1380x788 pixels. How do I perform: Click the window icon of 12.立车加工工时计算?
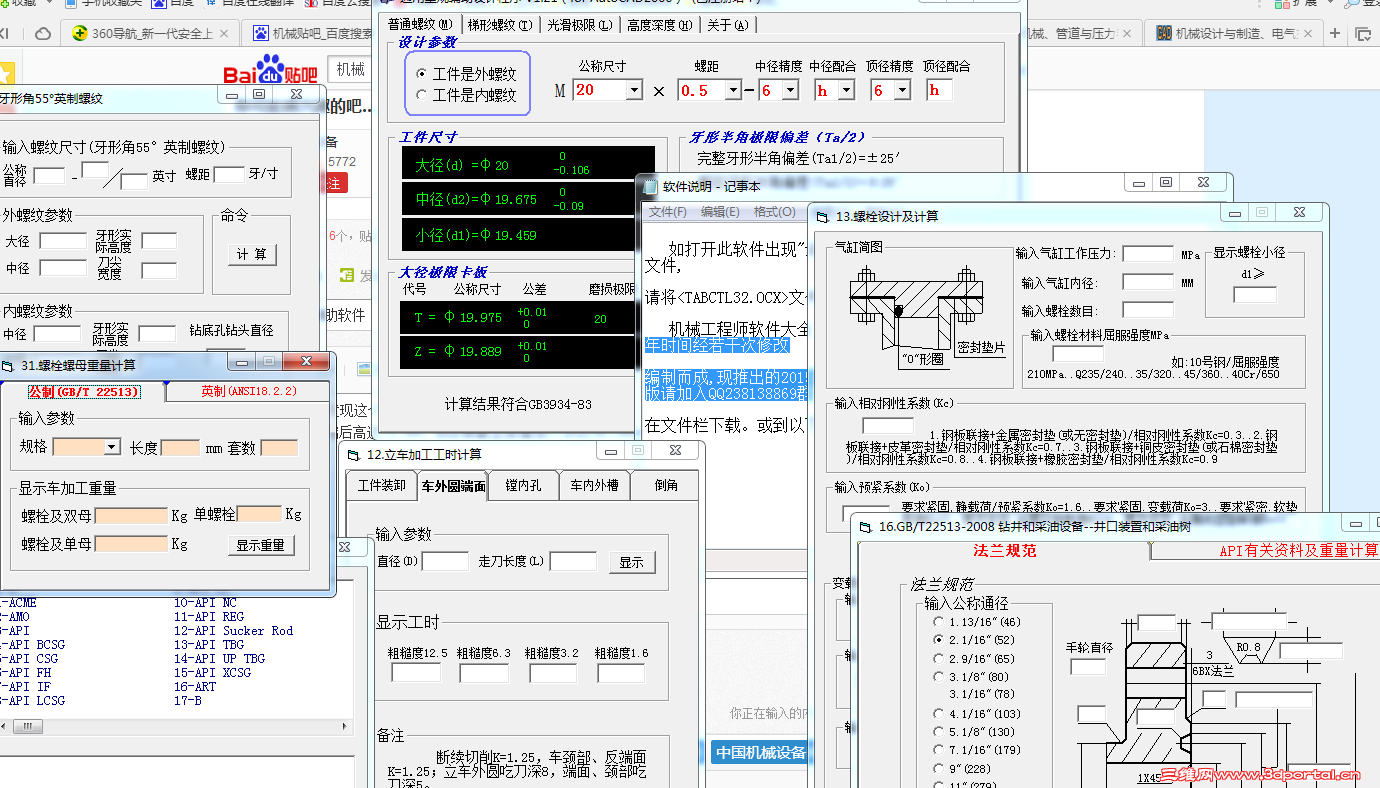coord(354,454)
